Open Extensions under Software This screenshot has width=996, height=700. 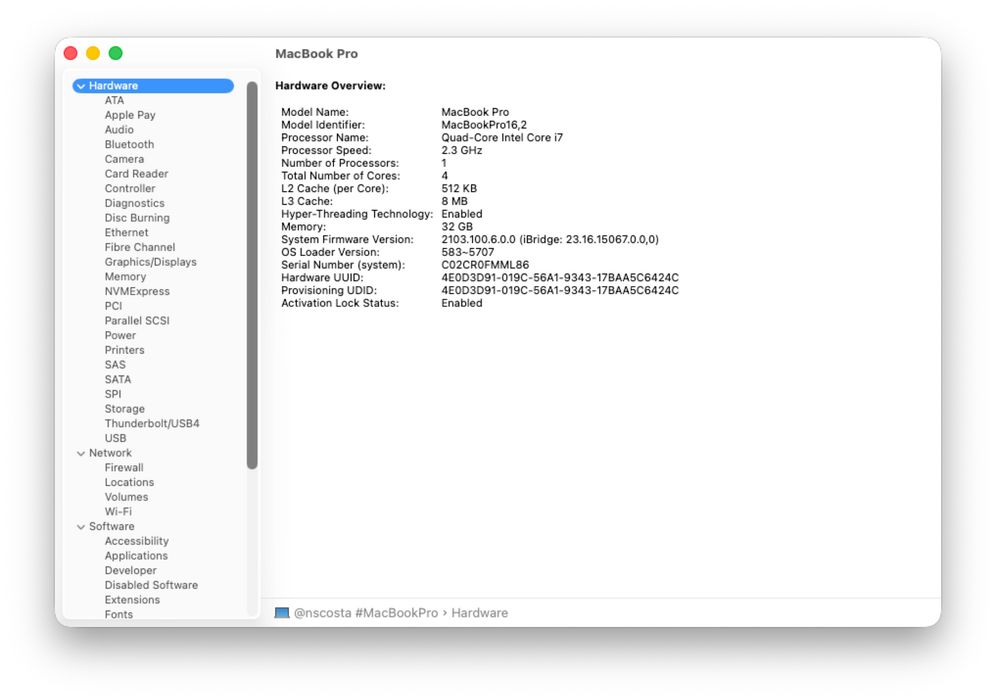click(132, 600)
